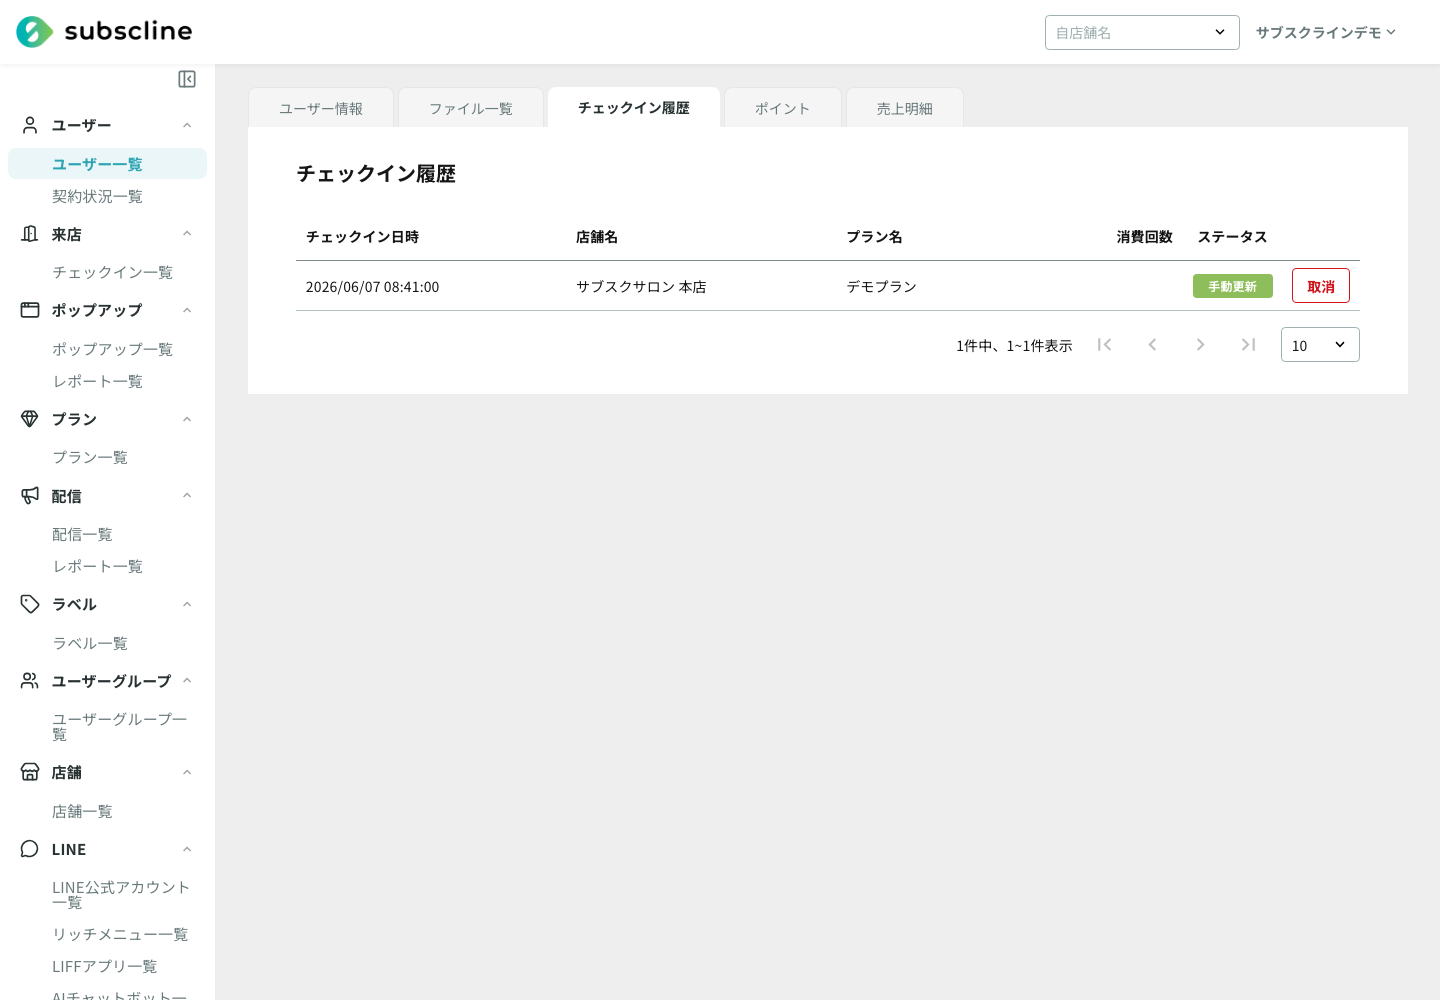The width and height of the screenshot is (1440, 1000).
Task: Click the ステータス column header
Action: [x=1233, y=237]
